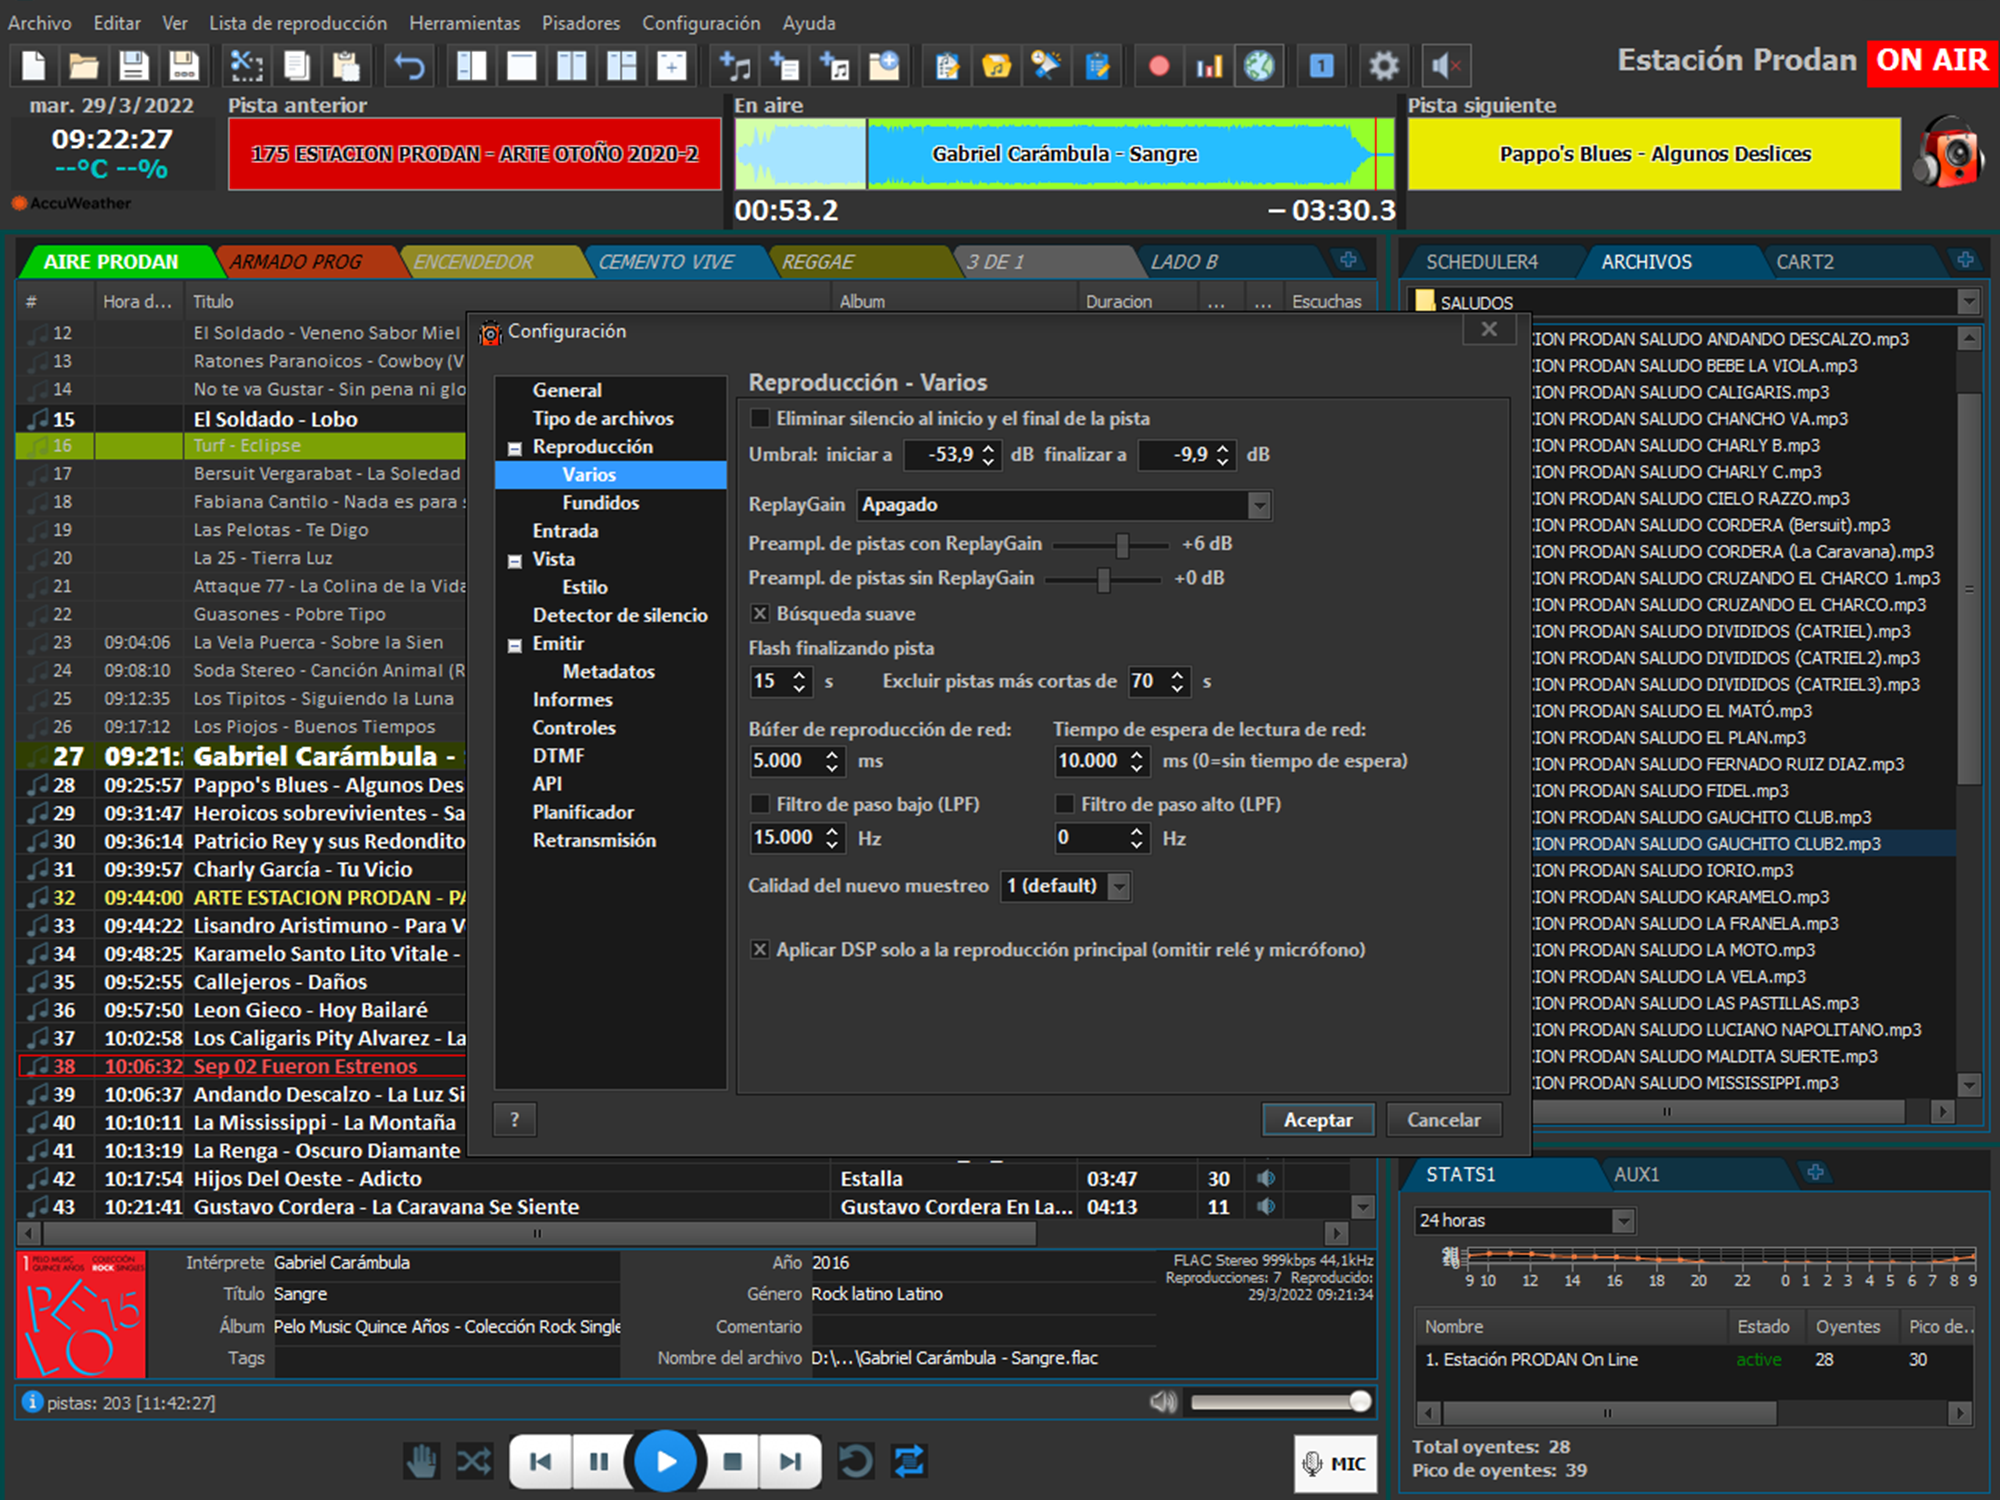The width and height of the screenshot is (2000, 1500).
Task: Click the circular restart-track icon
Action: 856,1461
